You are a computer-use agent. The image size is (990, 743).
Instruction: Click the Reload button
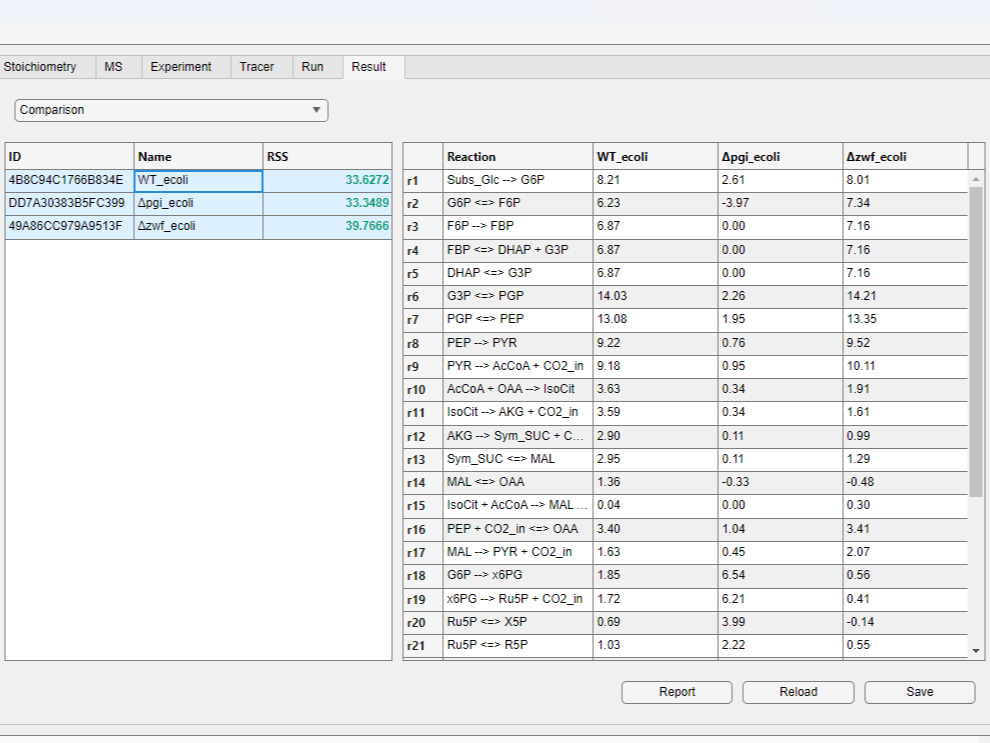point(797,691)
